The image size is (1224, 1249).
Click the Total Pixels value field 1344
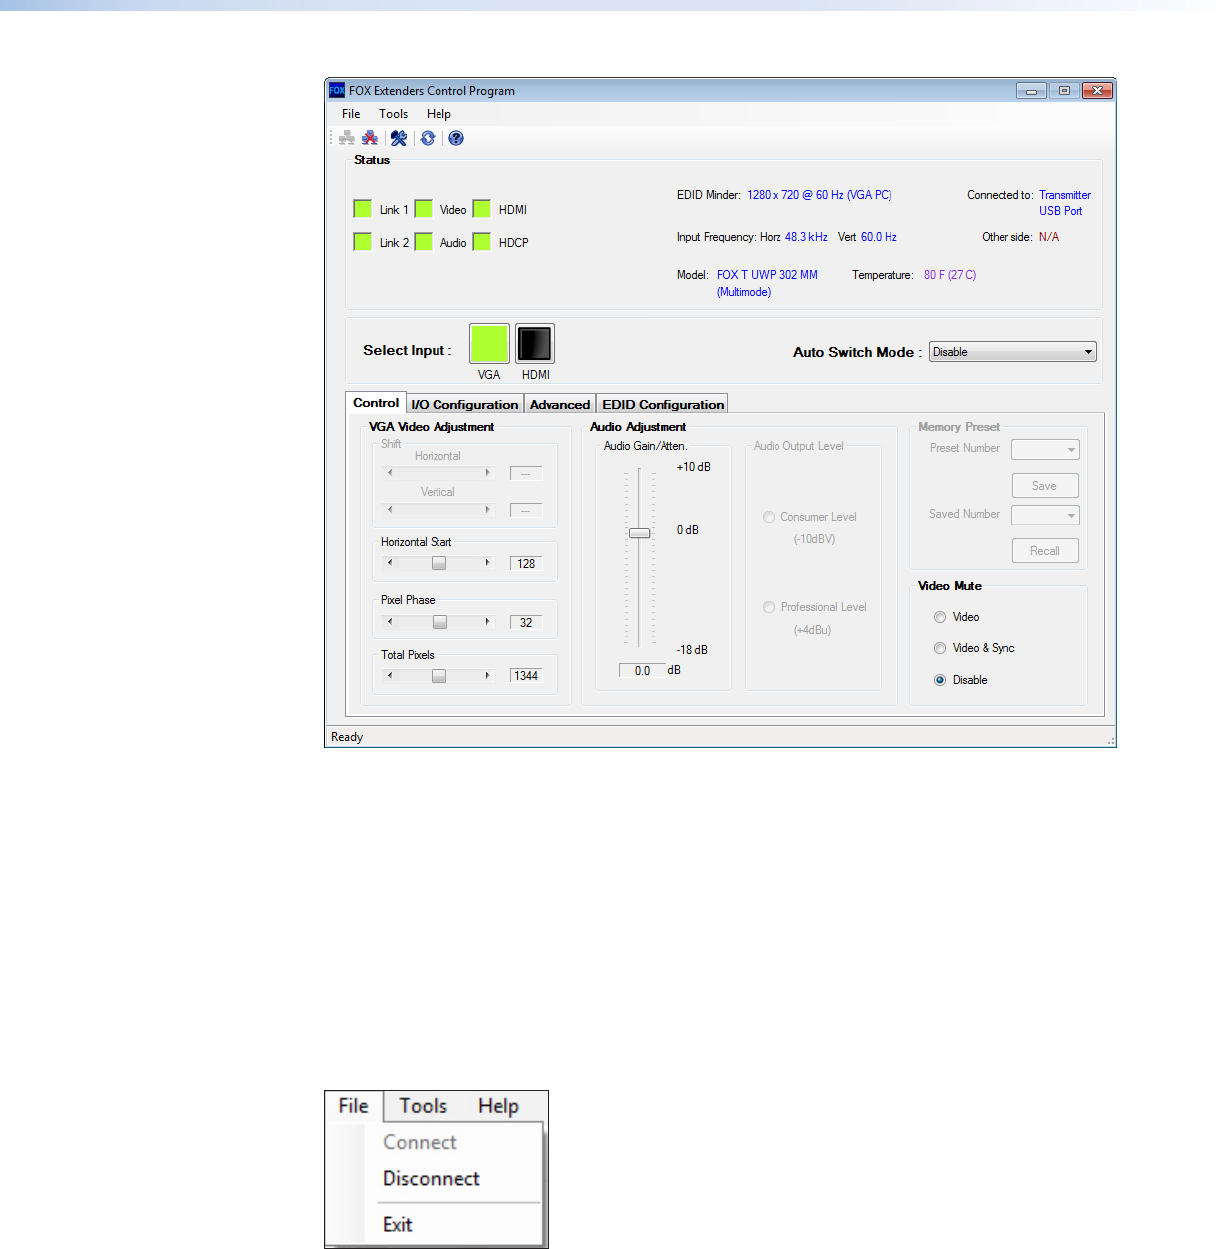point(526,676)
